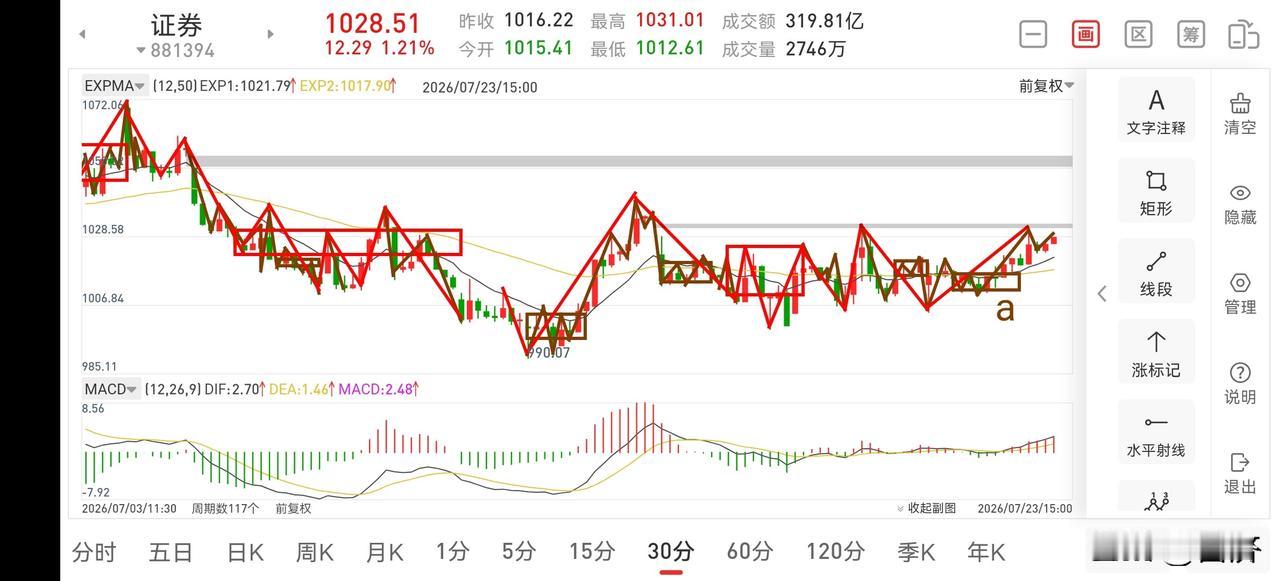The height and width of the screenshot is (581, 1278).
Task: Tap the 2026/07/23/15:00 date label at top
Action: [480, 87]
